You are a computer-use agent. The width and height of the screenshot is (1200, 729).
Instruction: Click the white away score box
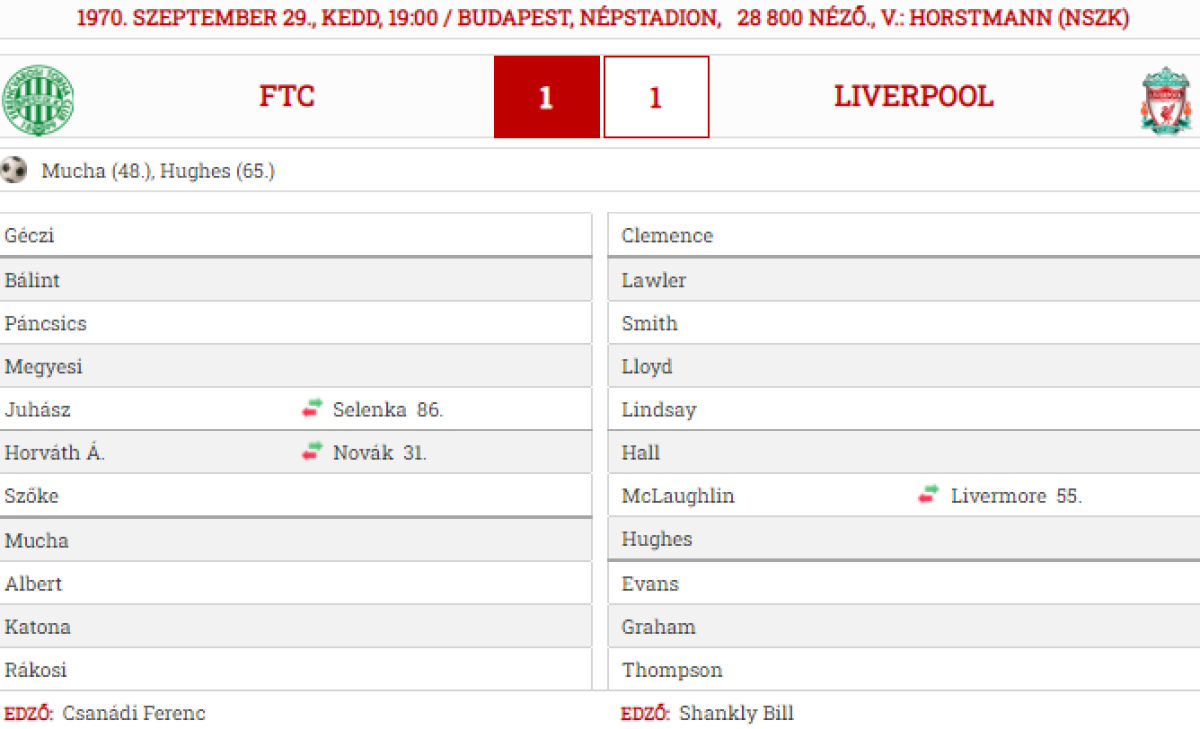(x=656, y=97)
